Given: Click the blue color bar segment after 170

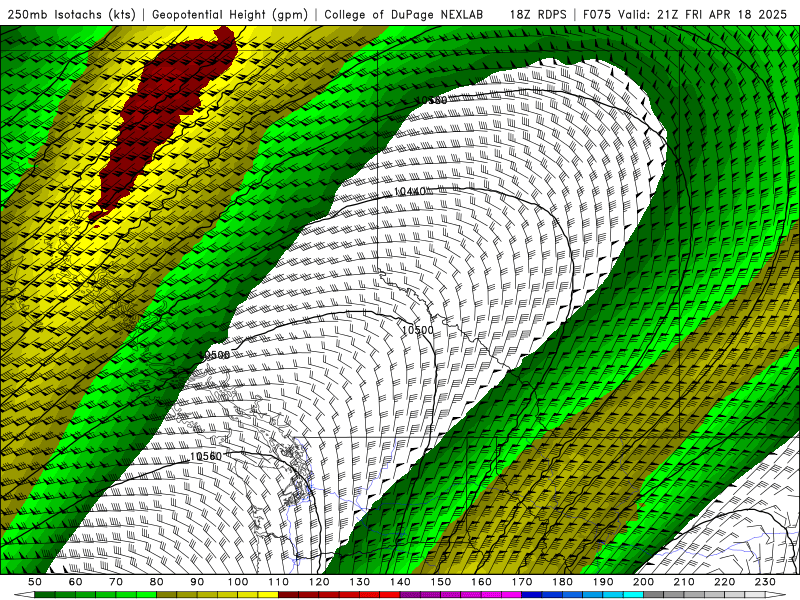Looking at the screenshot, I should pos(532,595).
